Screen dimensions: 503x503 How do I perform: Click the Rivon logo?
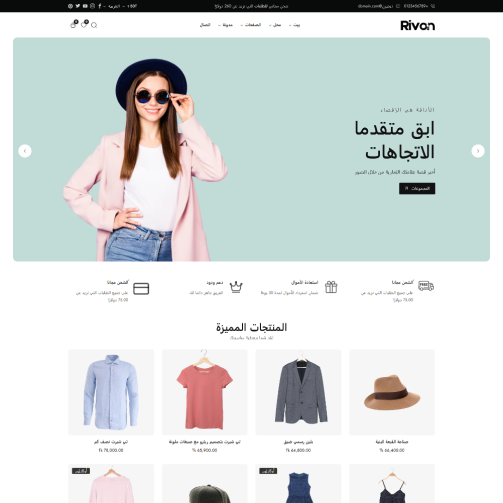[x=417, y=25]
